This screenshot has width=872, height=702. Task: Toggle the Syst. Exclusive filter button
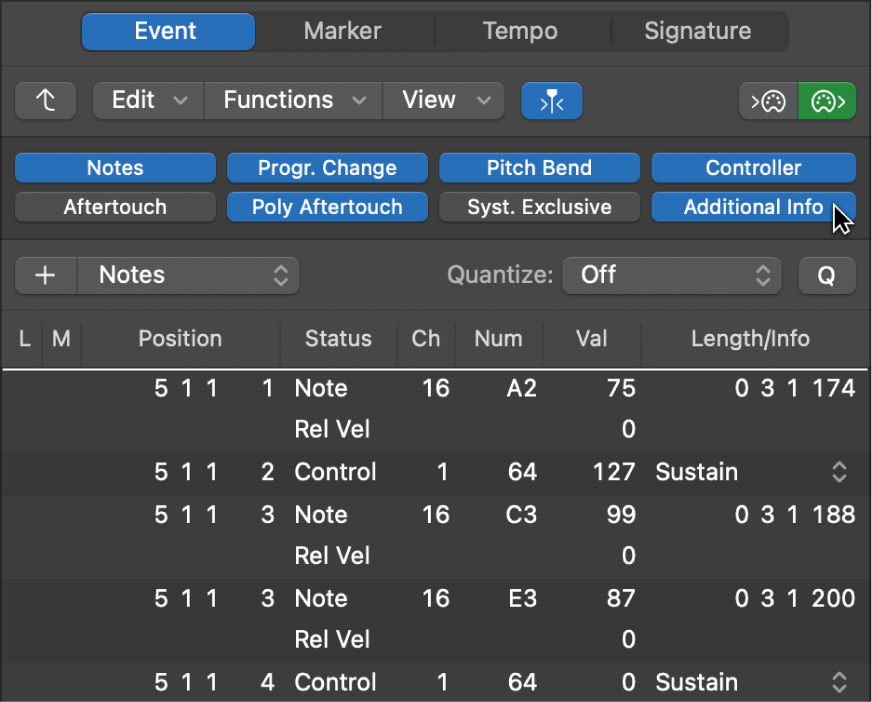pyautogui.click(x=539, y=207)
